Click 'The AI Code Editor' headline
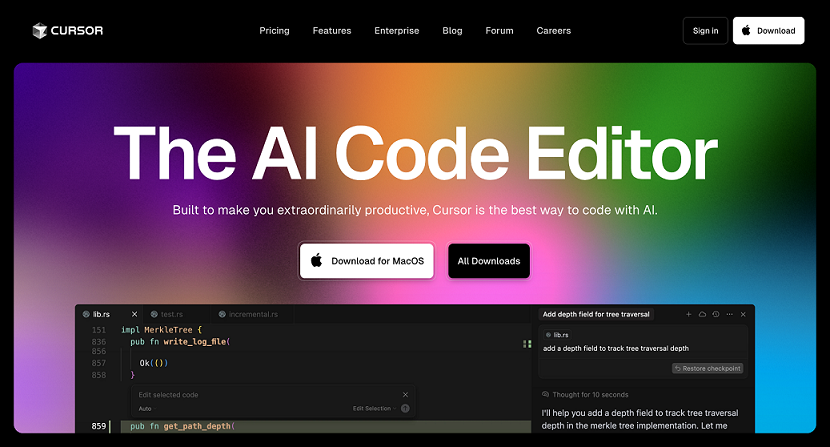Viewport: 830px width, 447px height. (x=416, y=154)
